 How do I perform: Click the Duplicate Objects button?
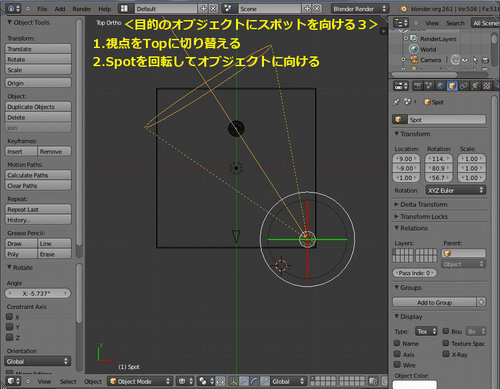point(38,107)
